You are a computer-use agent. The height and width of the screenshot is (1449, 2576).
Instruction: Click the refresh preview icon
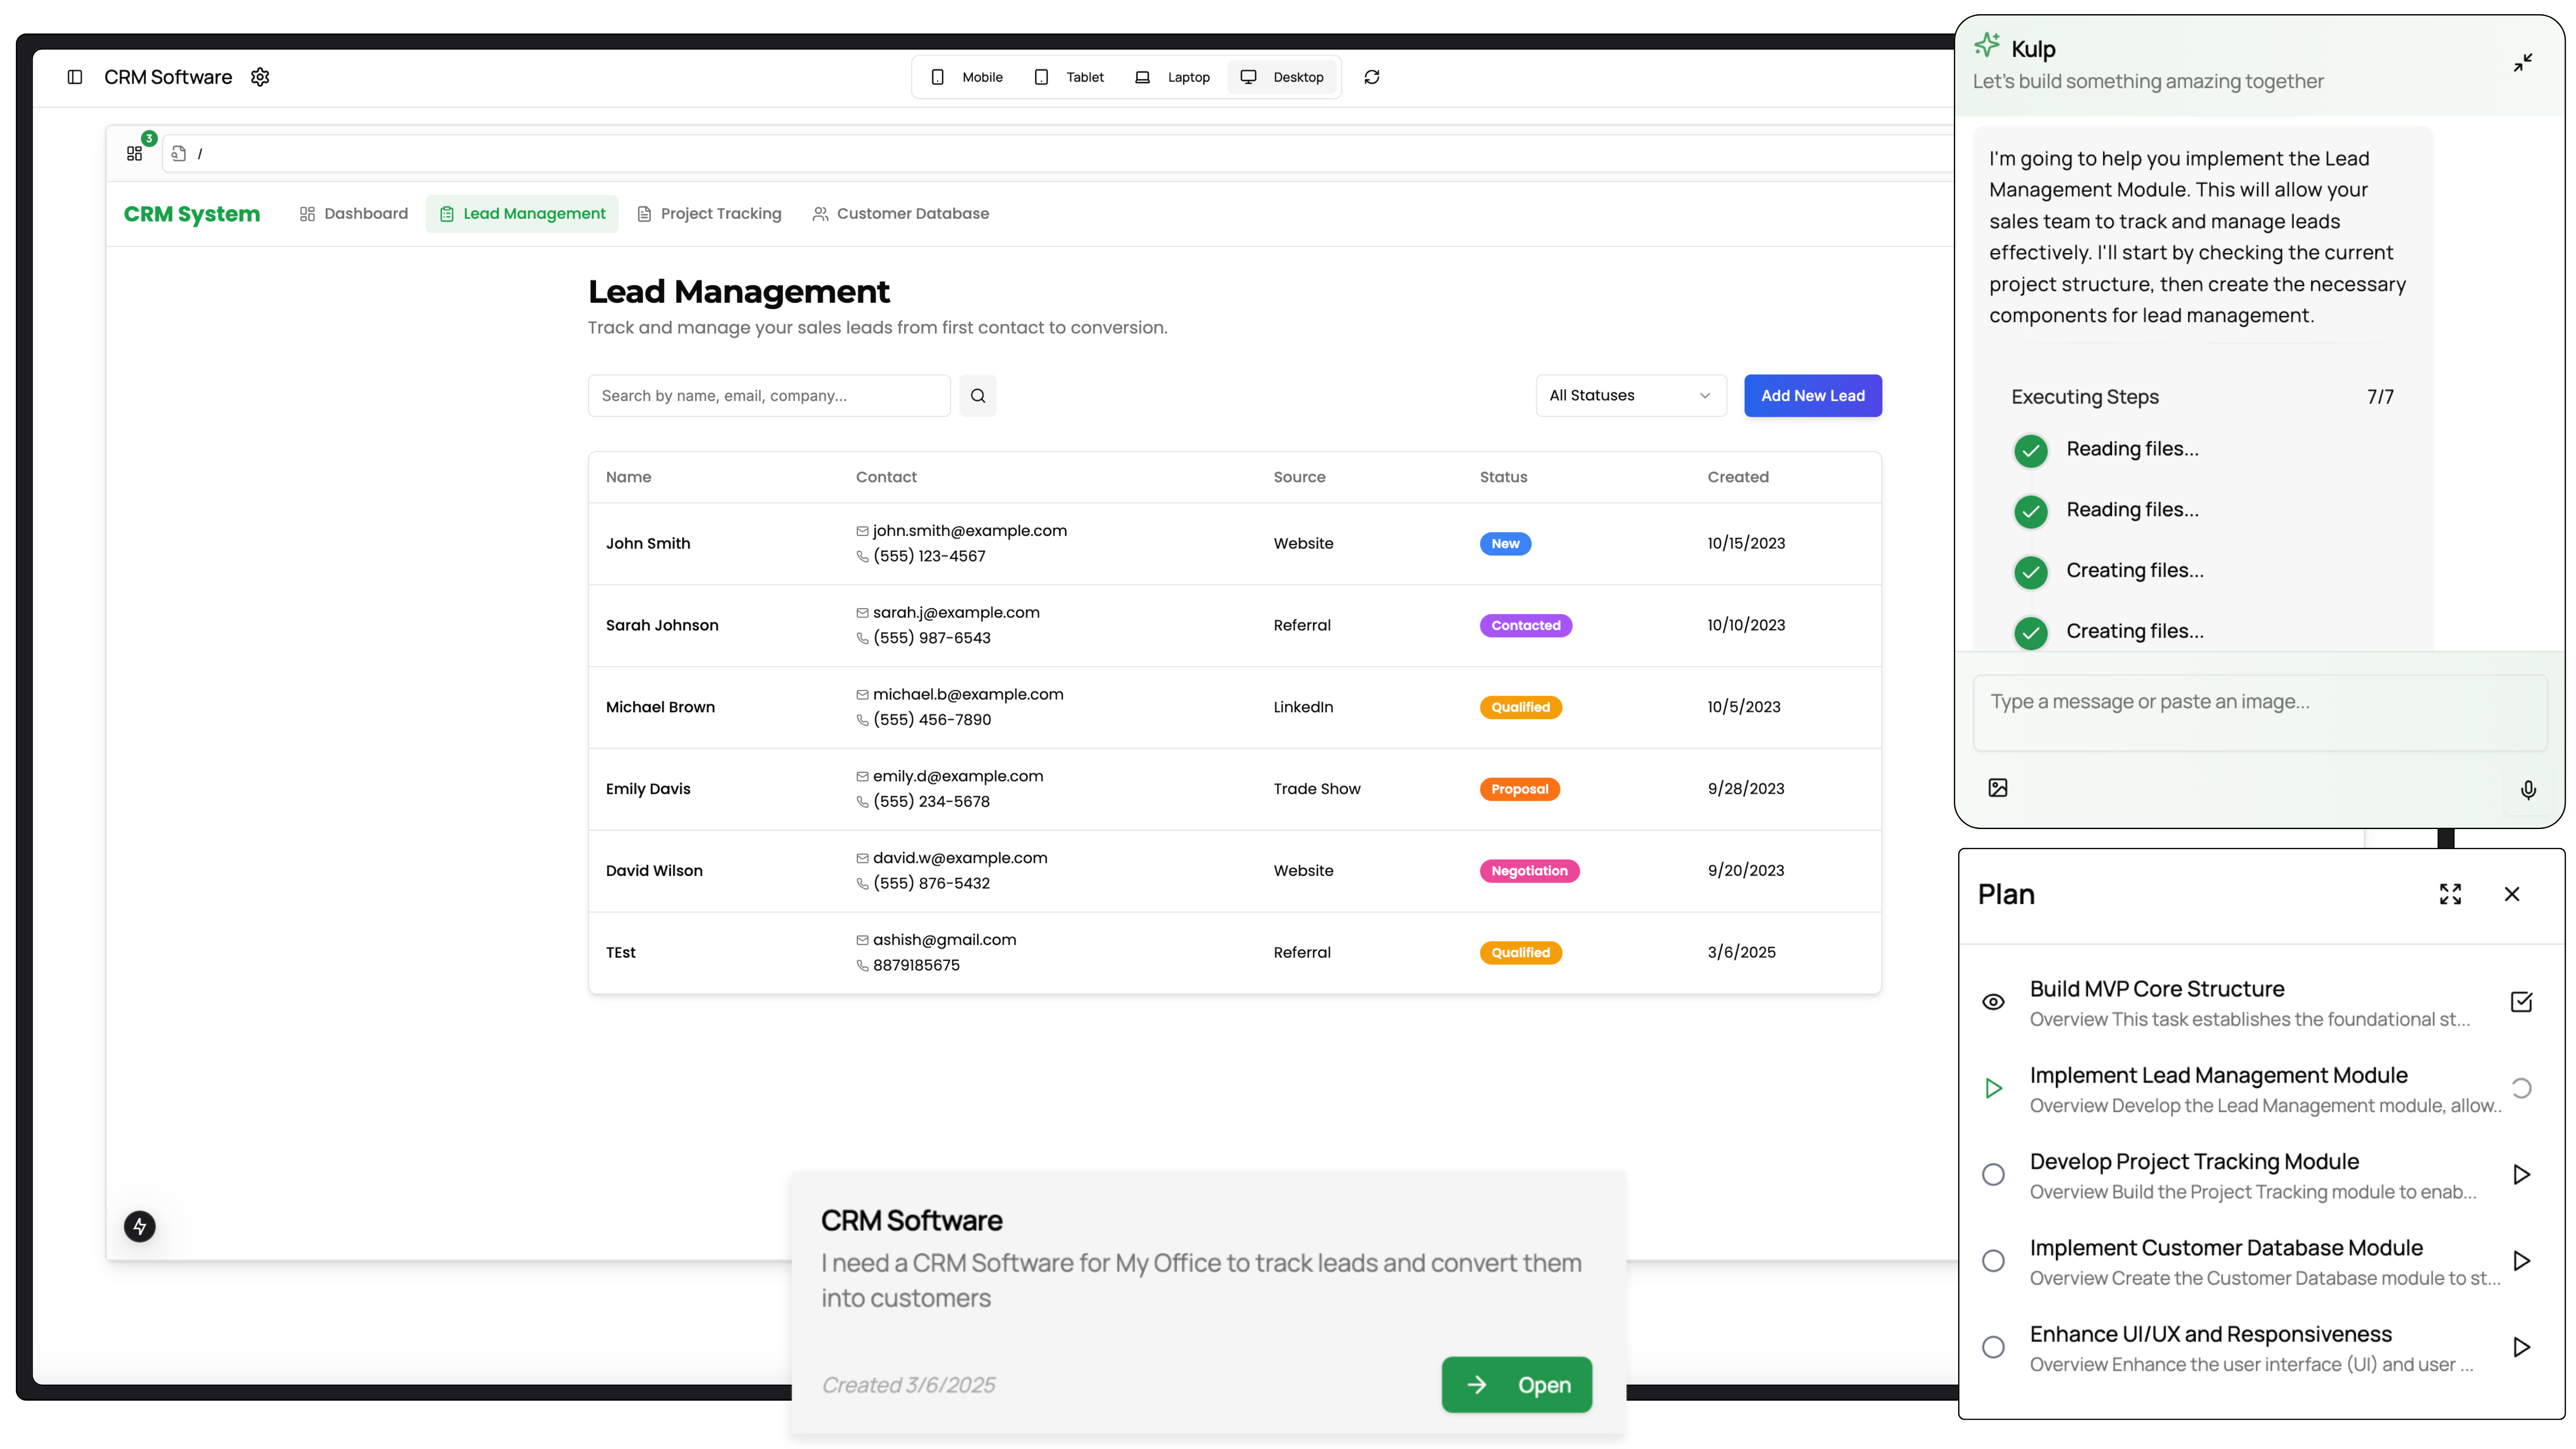pos(1372,77)
